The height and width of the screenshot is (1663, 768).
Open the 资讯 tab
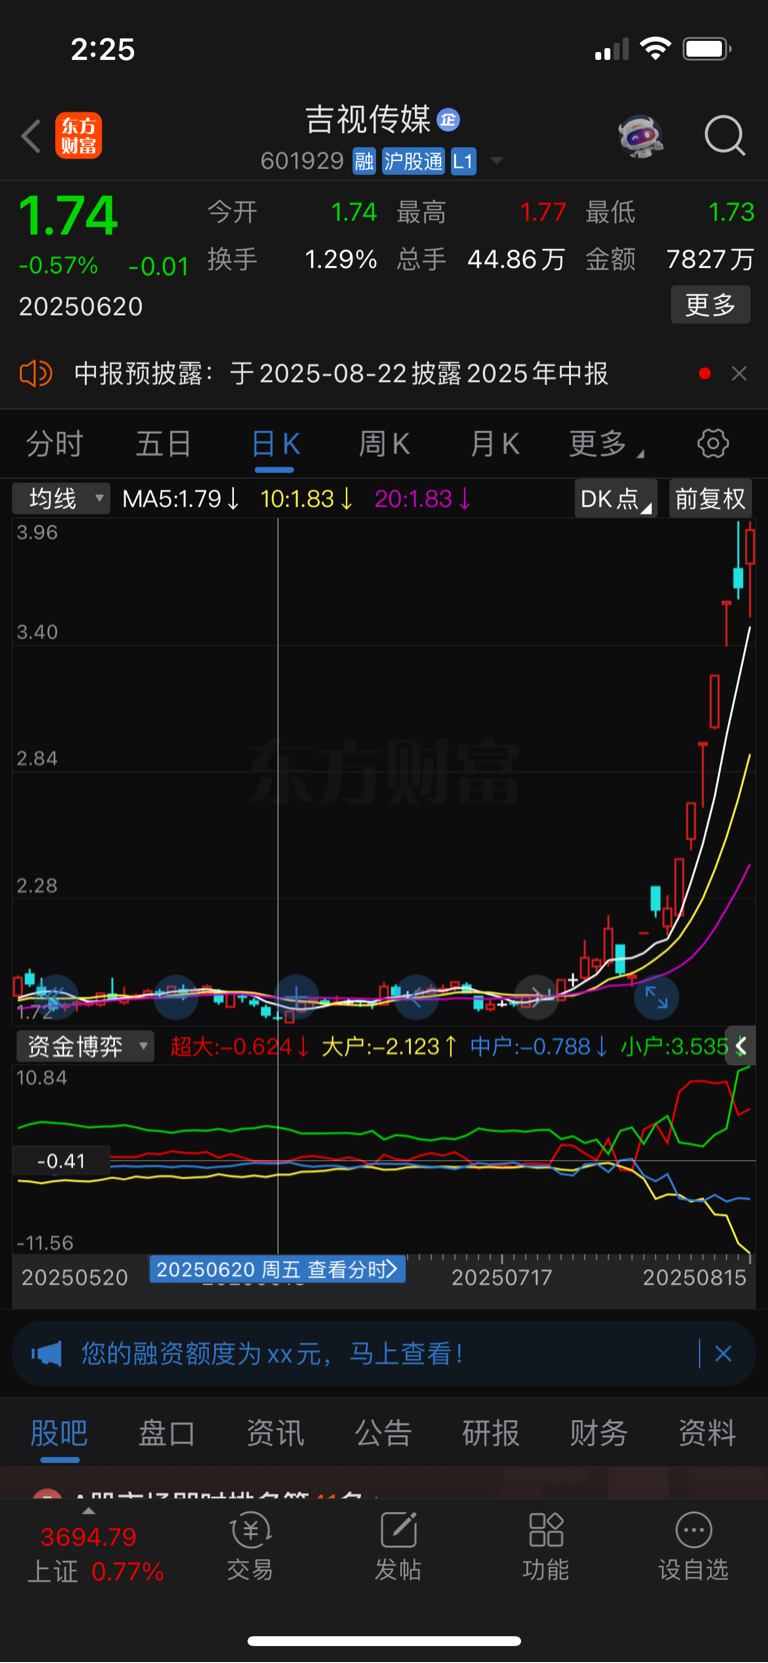pyautogui.click(x=275, y=1433)
